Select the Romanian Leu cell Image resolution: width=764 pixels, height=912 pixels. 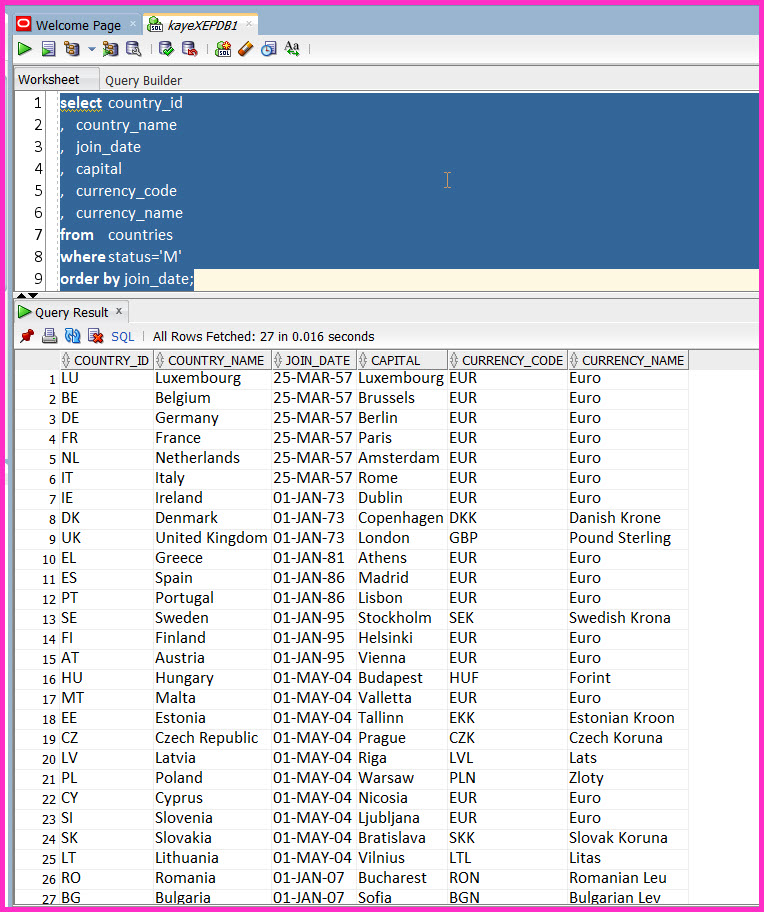pyautogui.click(x=628, y=878)
